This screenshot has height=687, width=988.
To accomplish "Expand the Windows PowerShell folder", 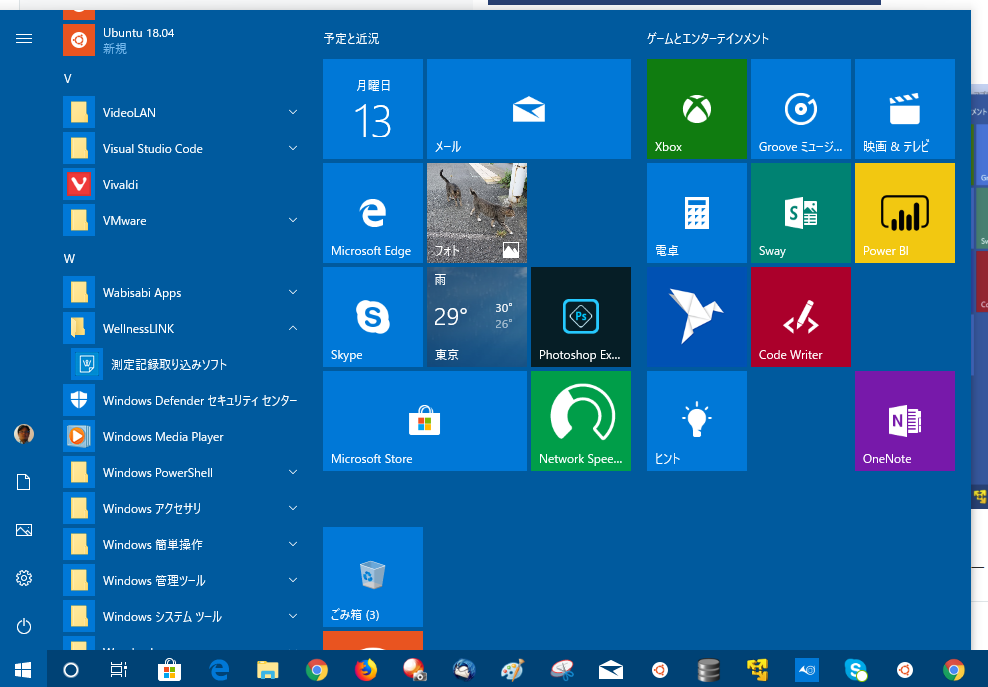I will 180,473.
